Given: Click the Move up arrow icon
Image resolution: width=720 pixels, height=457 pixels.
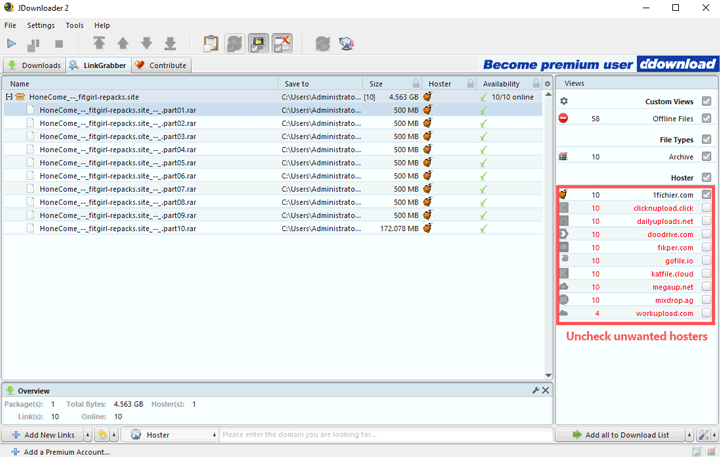Looking at the screenshot, I should [123, 43].
